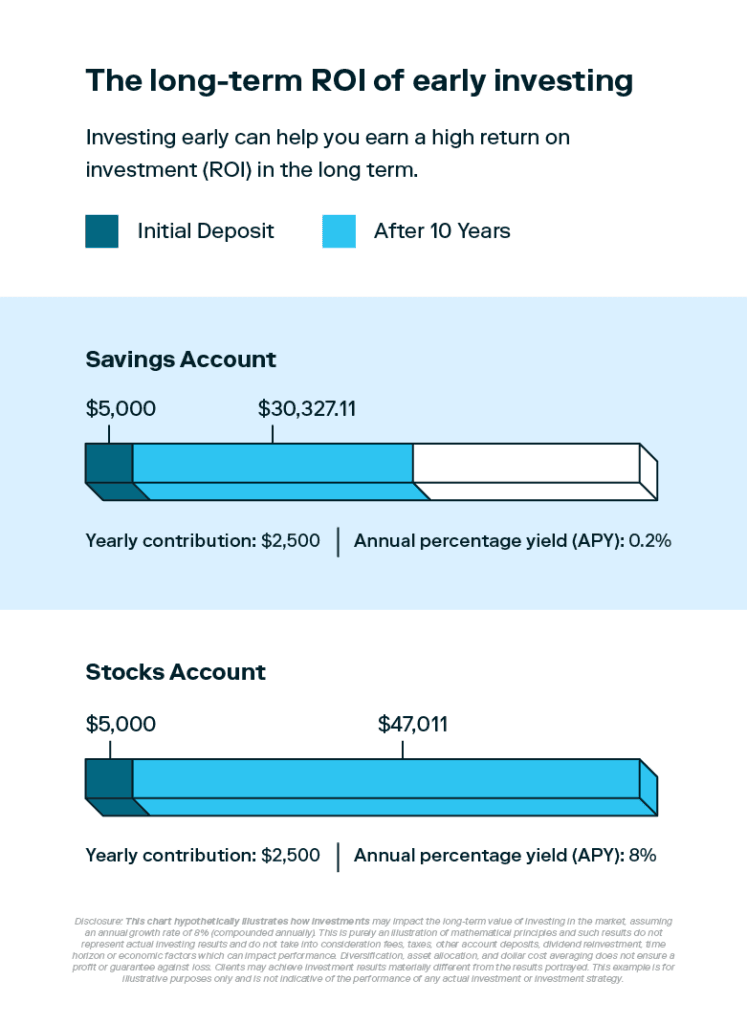This screenshot has width=747, height=1024.
Task: Click the dark teal segment of the Savings bar
Action: point(109,463)
